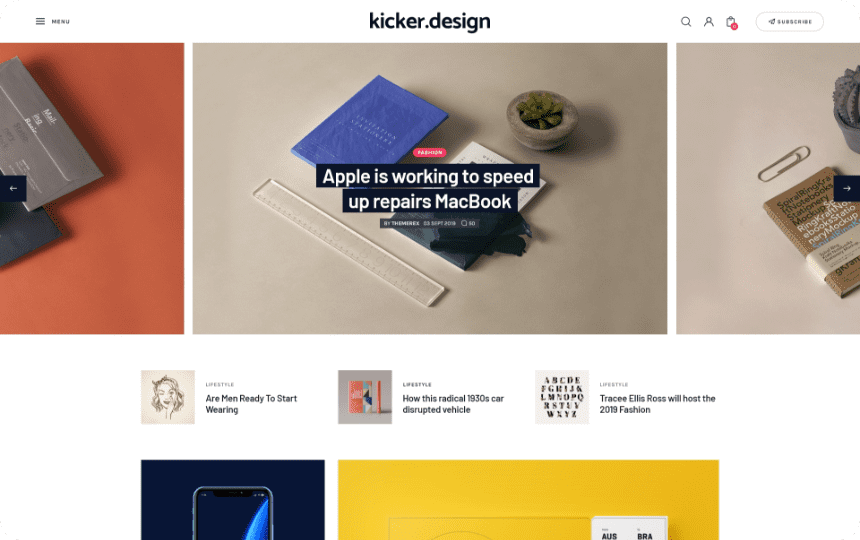Click the colorful book thumbnail
The height and width of the screenshot is (540, 860).
(365, 397)
